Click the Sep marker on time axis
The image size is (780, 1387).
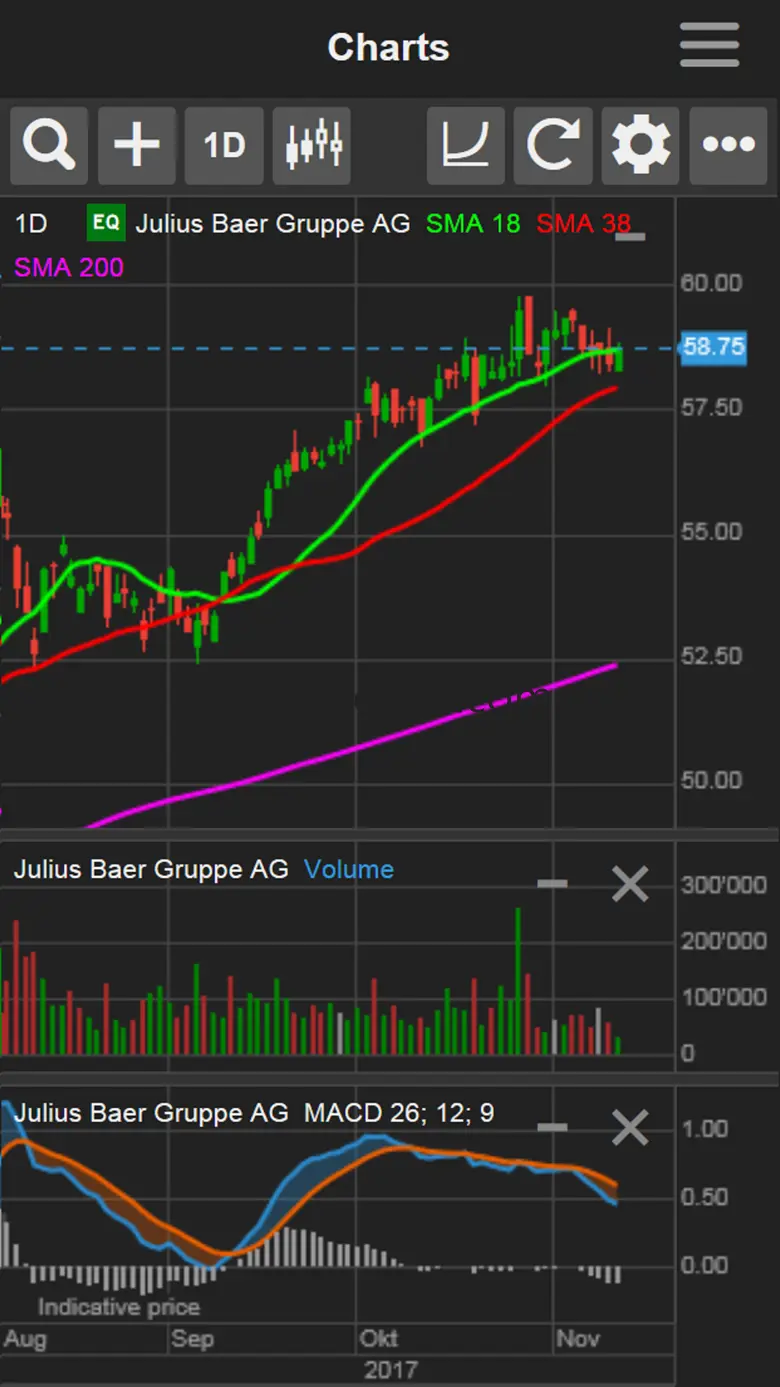tap(192, 1338)
